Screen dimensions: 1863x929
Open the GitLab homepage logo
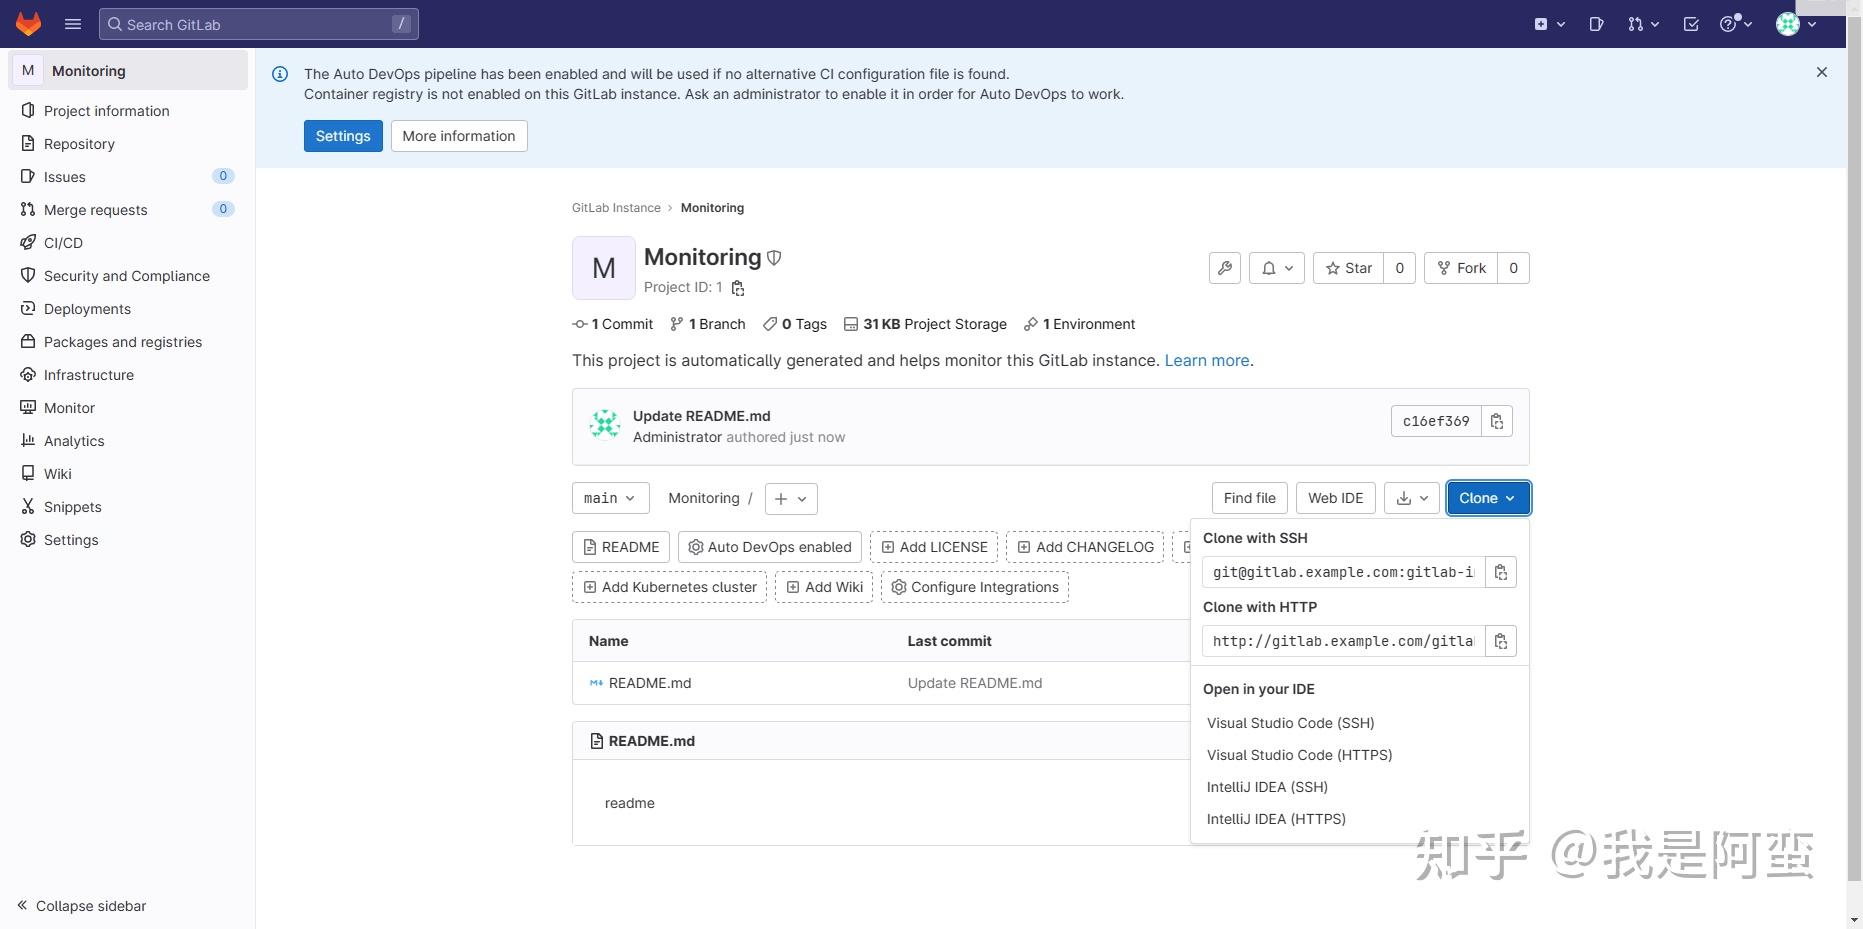[x=28, y=23]
